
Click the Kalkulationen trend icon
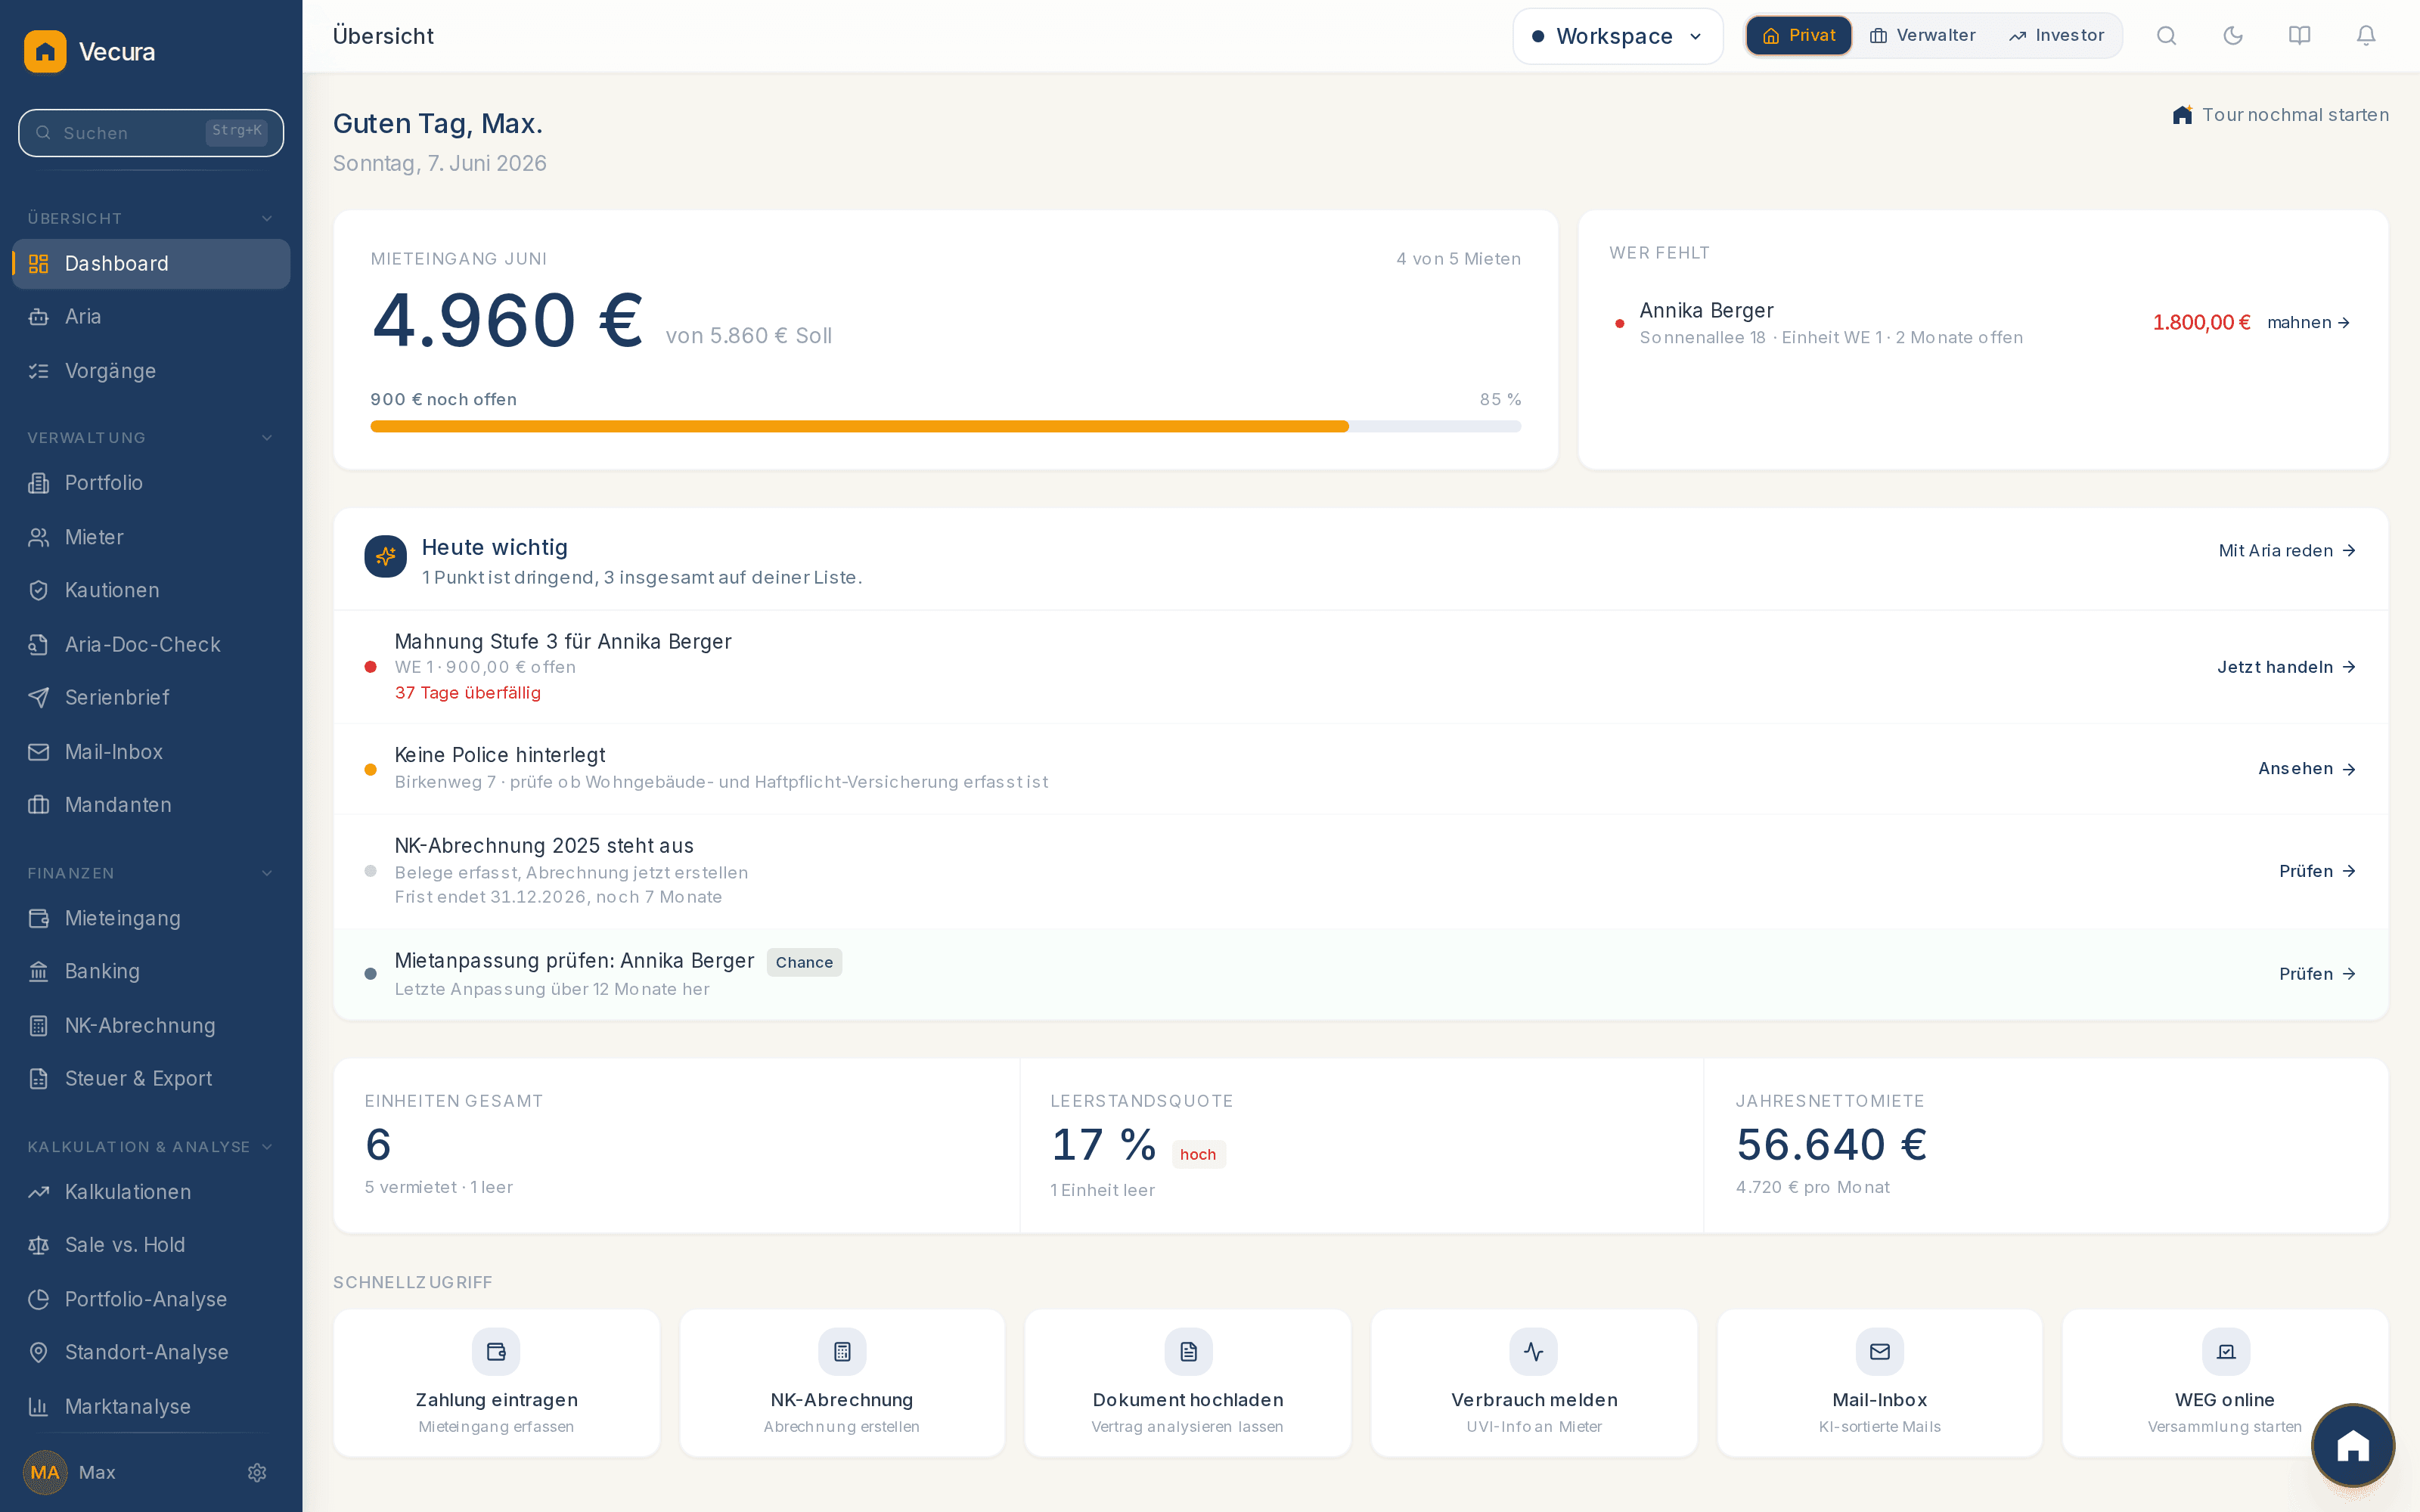pyautogui.click(x=39, y=1192)
